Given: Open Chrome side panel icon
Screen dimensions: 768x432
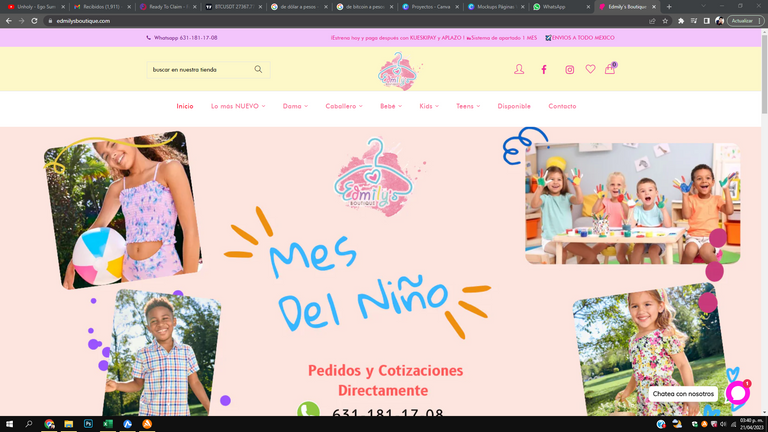Looking at the screenshot, I should [706, 21].
